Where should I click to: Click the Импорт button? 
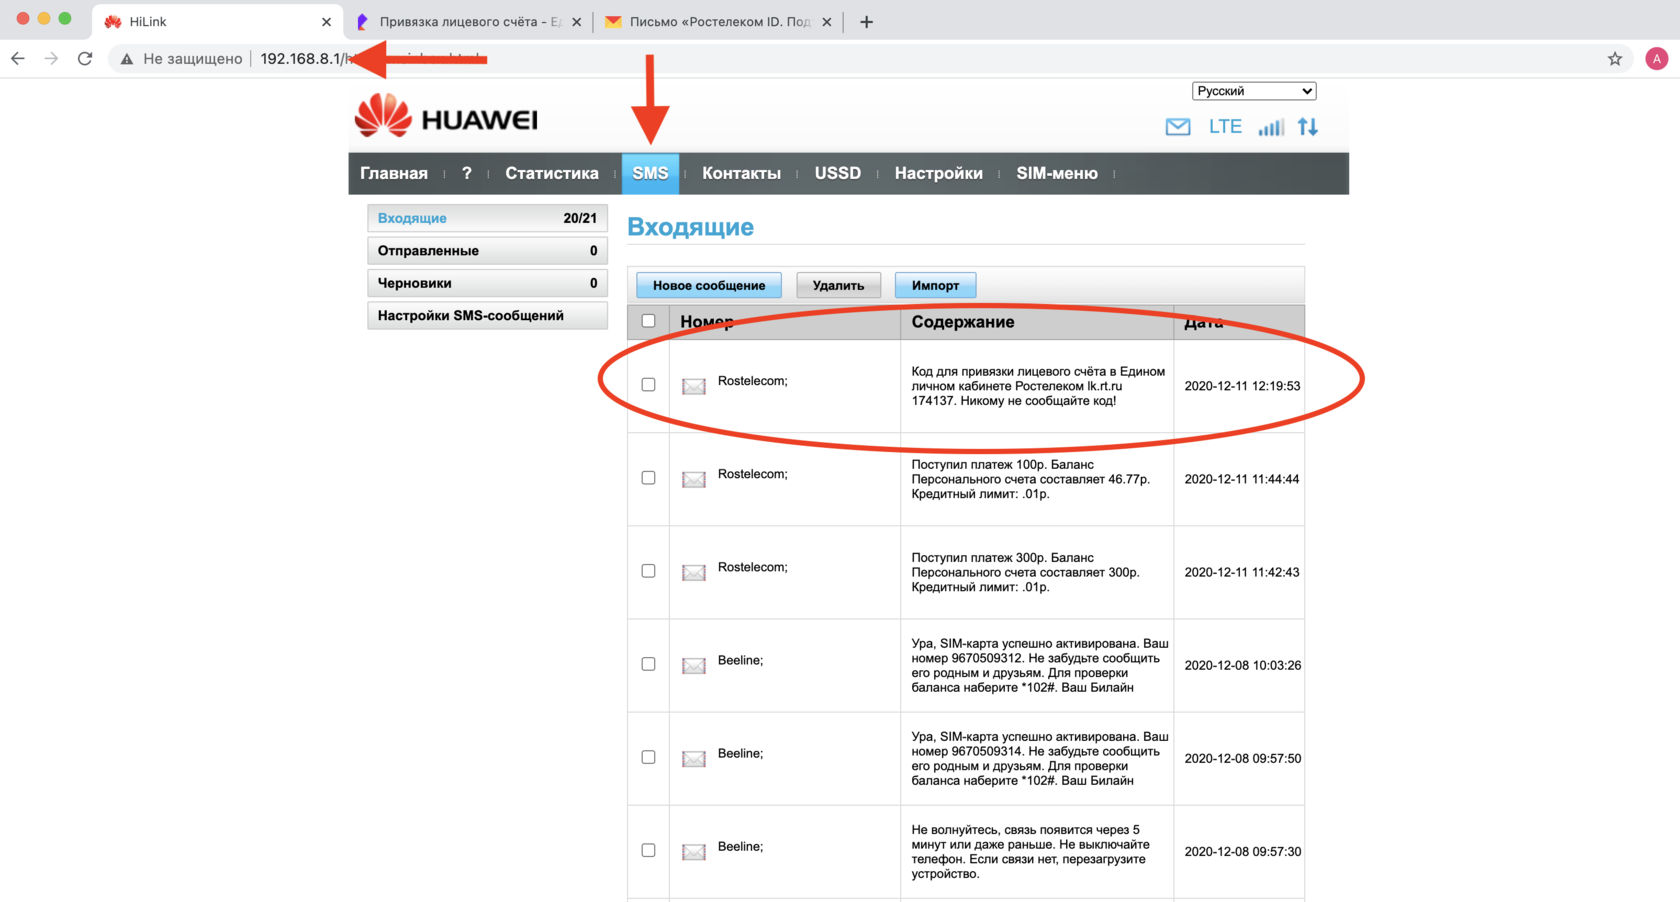pyautogui.click(x=935, y=285)
